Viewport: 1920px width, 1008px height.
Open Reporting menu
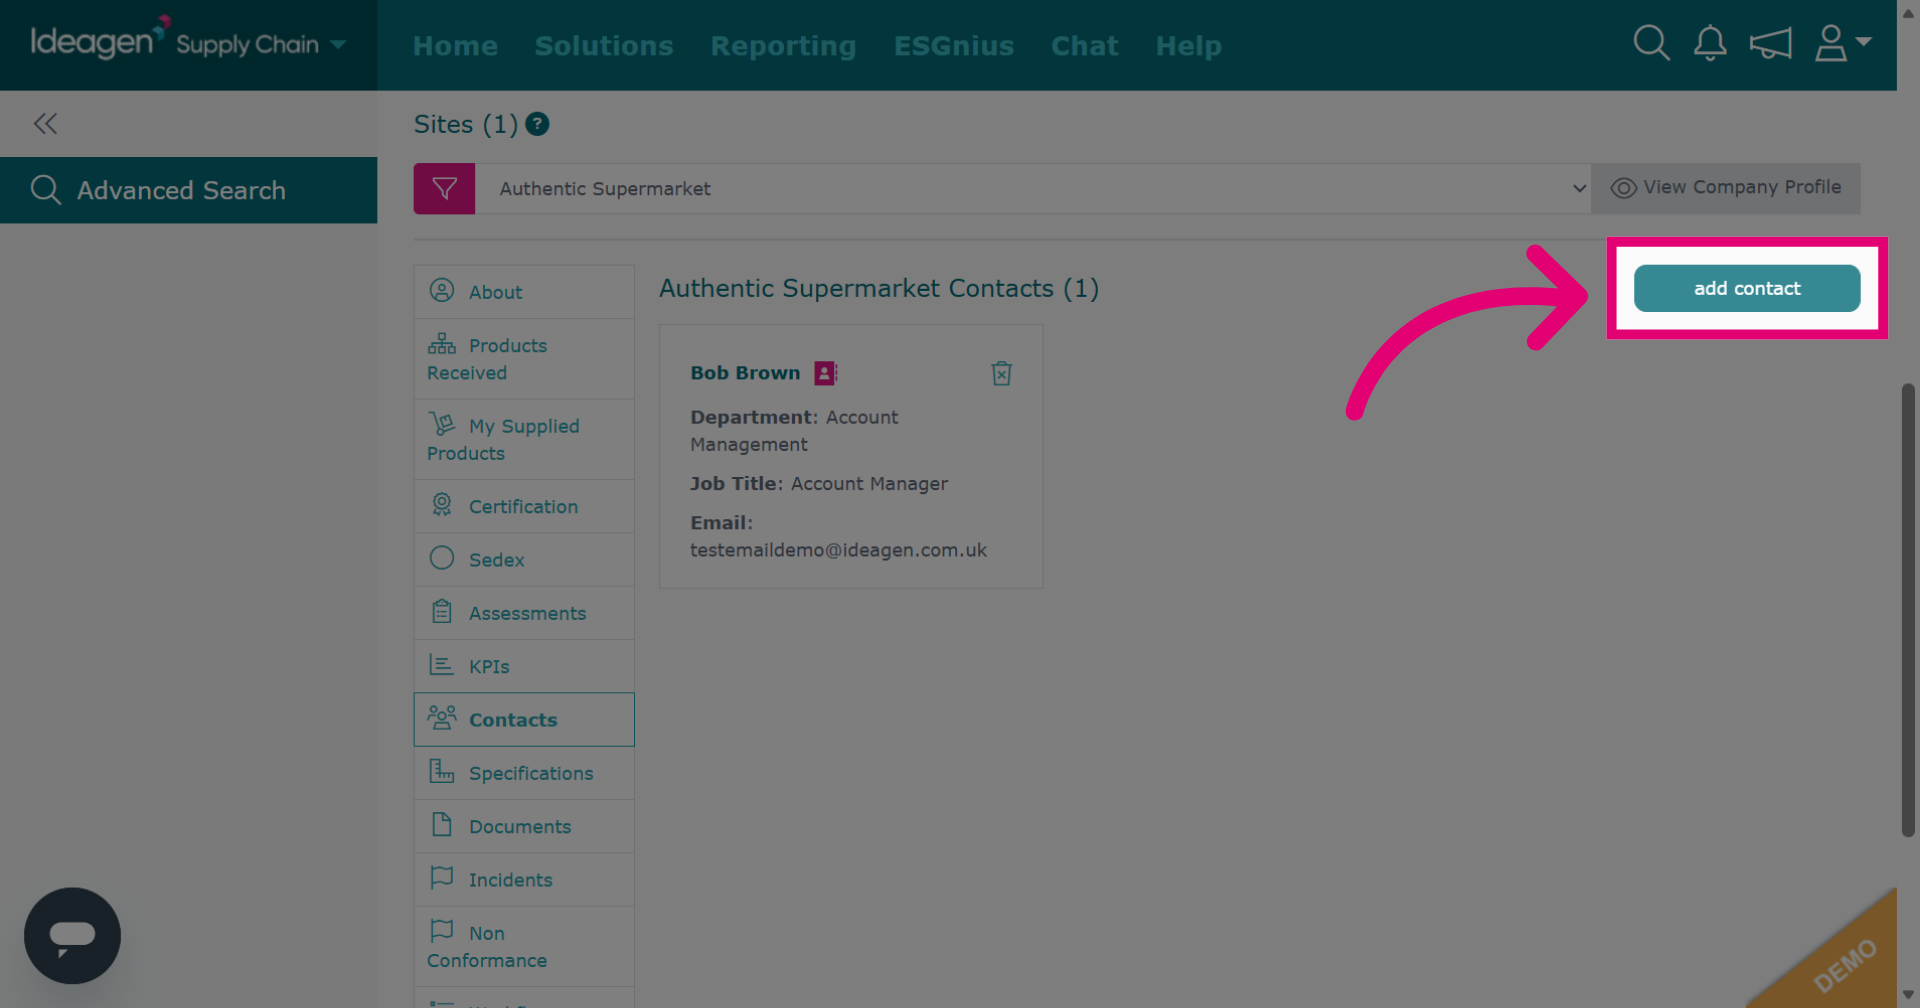click(x=783, y=46)
